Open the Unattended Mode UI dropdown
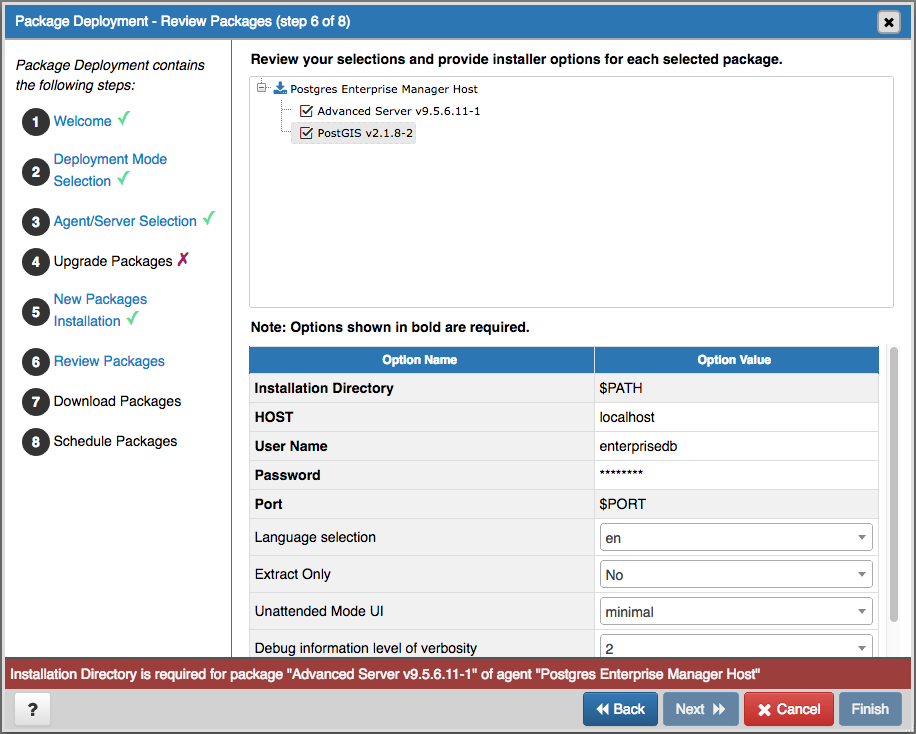Image resolution: width=916 pixels, height=734 pixels. pos(736,611)
